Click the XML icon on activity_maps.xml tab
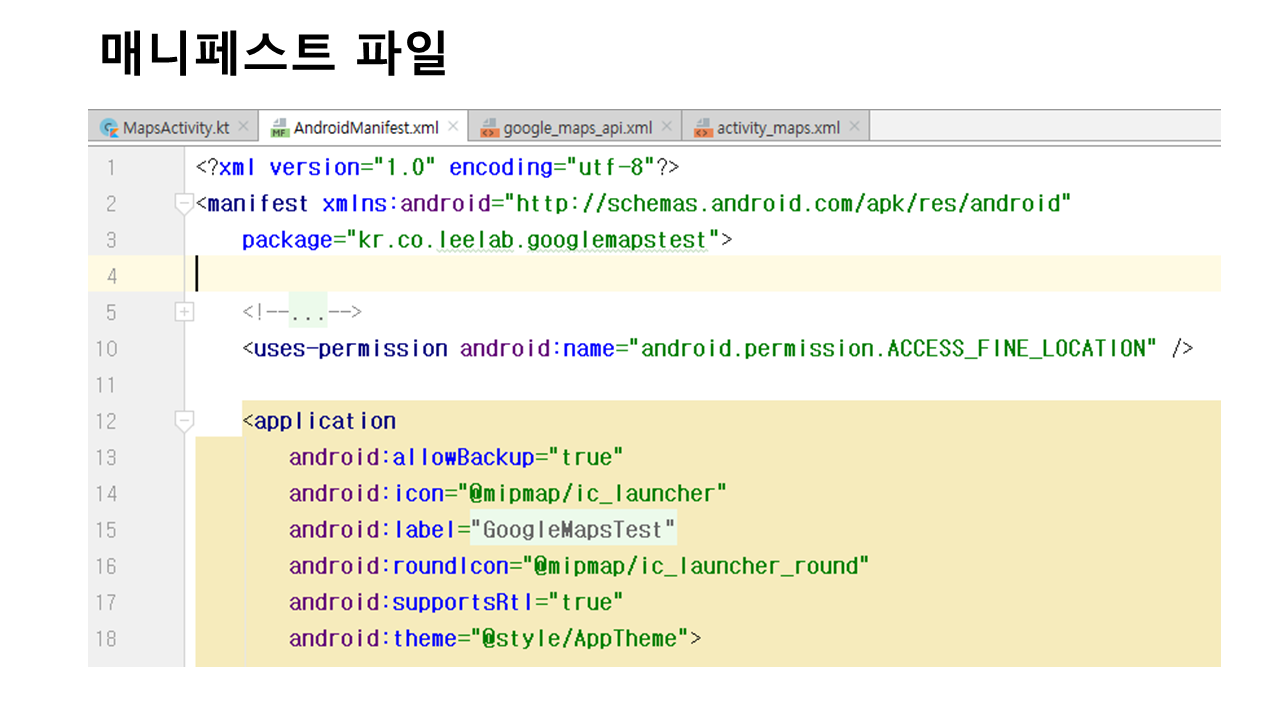This screenshot has height=720, width=1280. [703, 128]
